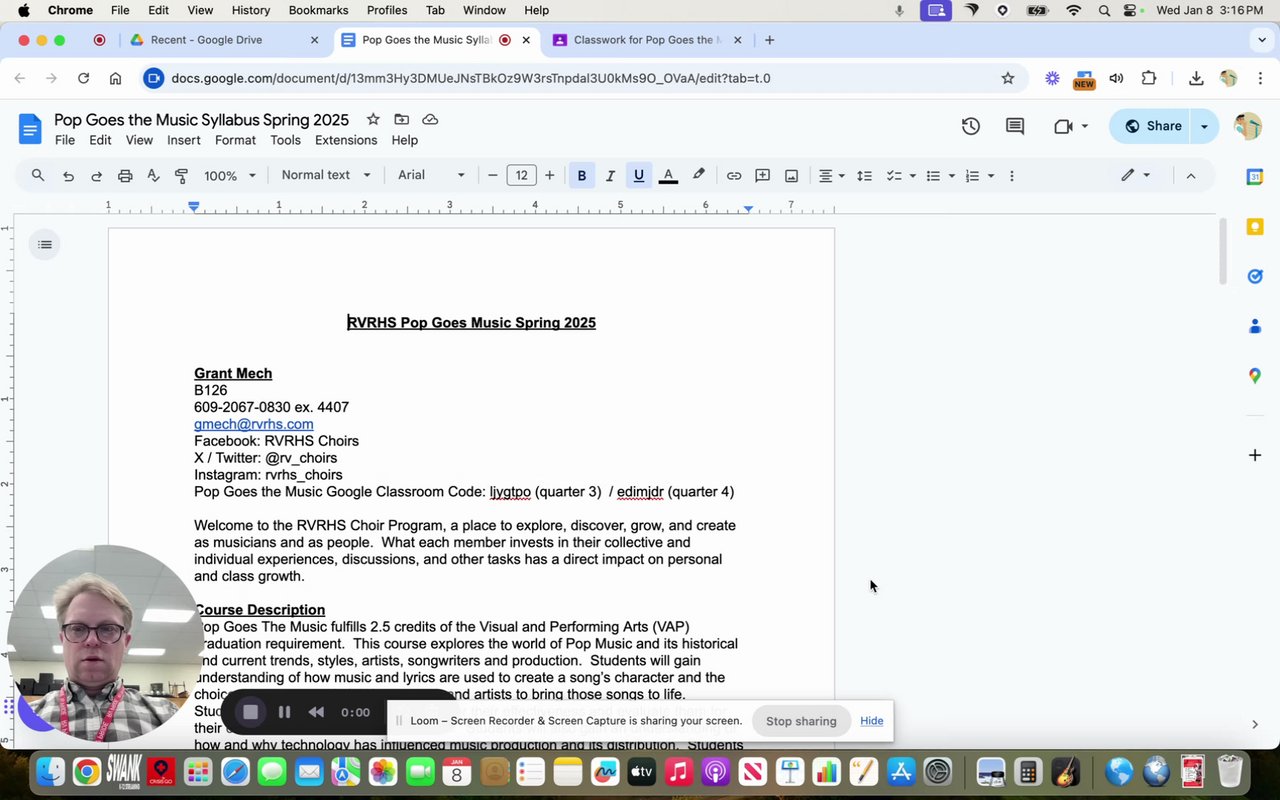1280x800 pixels.
Task: Open line and paragraph spacing options
Action: 865,176
